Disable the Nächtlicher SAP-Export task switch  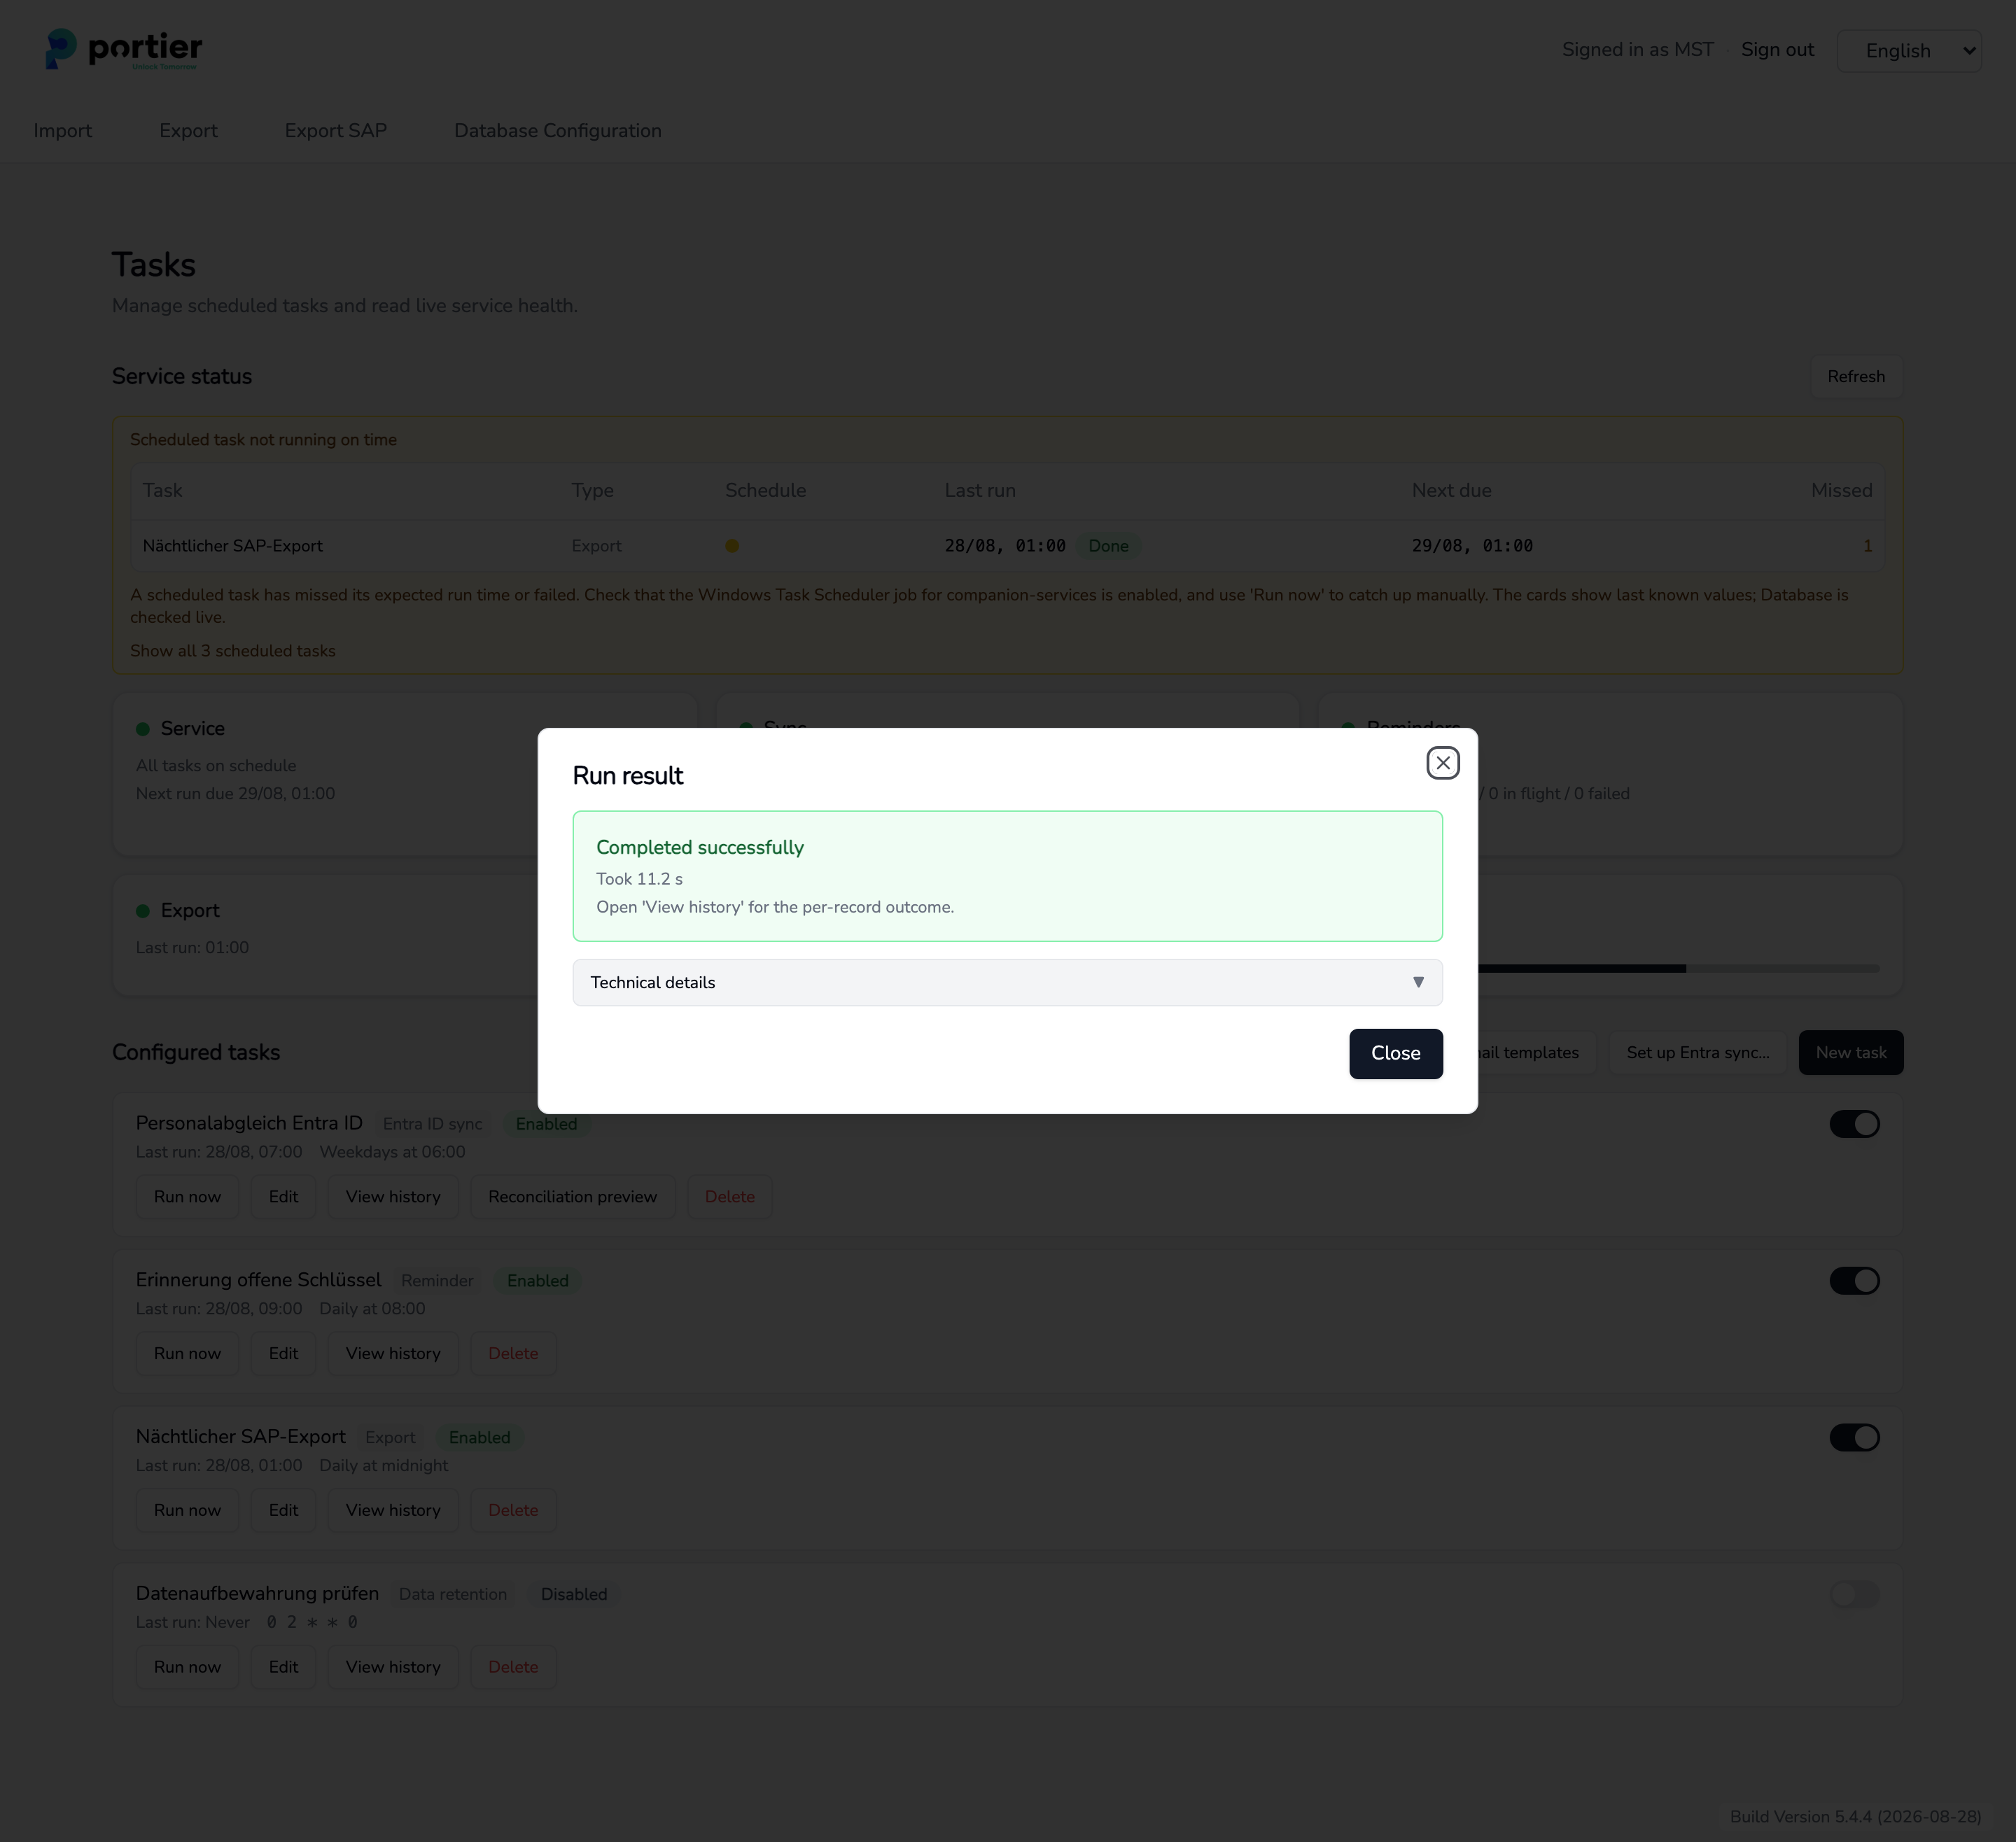tap(1854, 1438)
